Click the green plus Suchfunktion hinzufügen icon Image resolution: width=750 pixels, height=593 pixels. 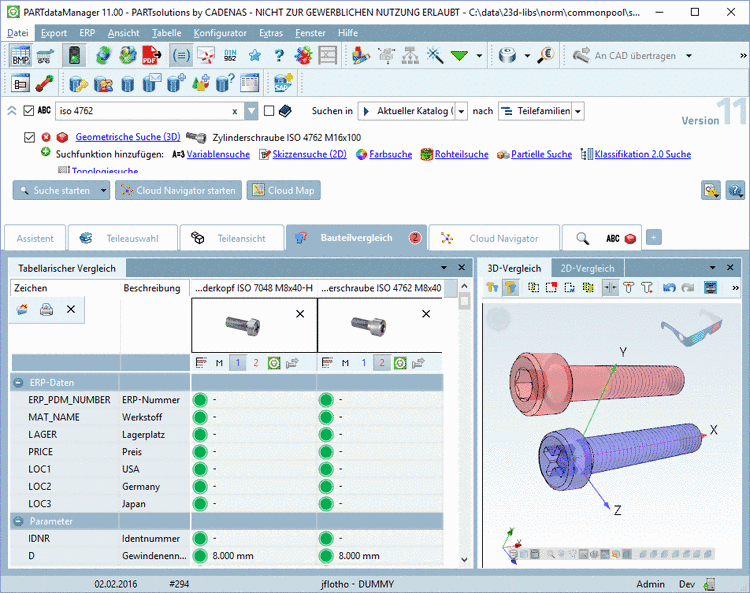tap(45, 153)
